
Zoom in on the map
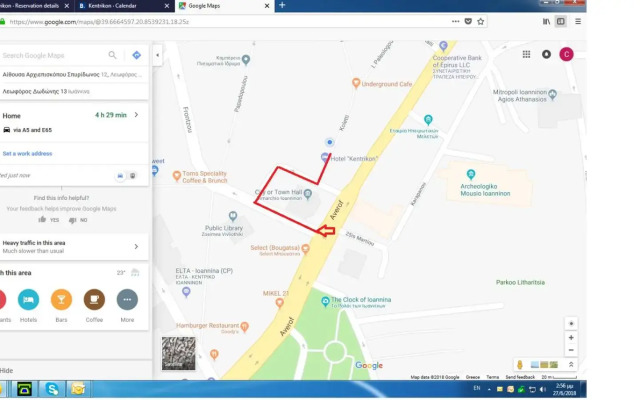coord(571,338)
